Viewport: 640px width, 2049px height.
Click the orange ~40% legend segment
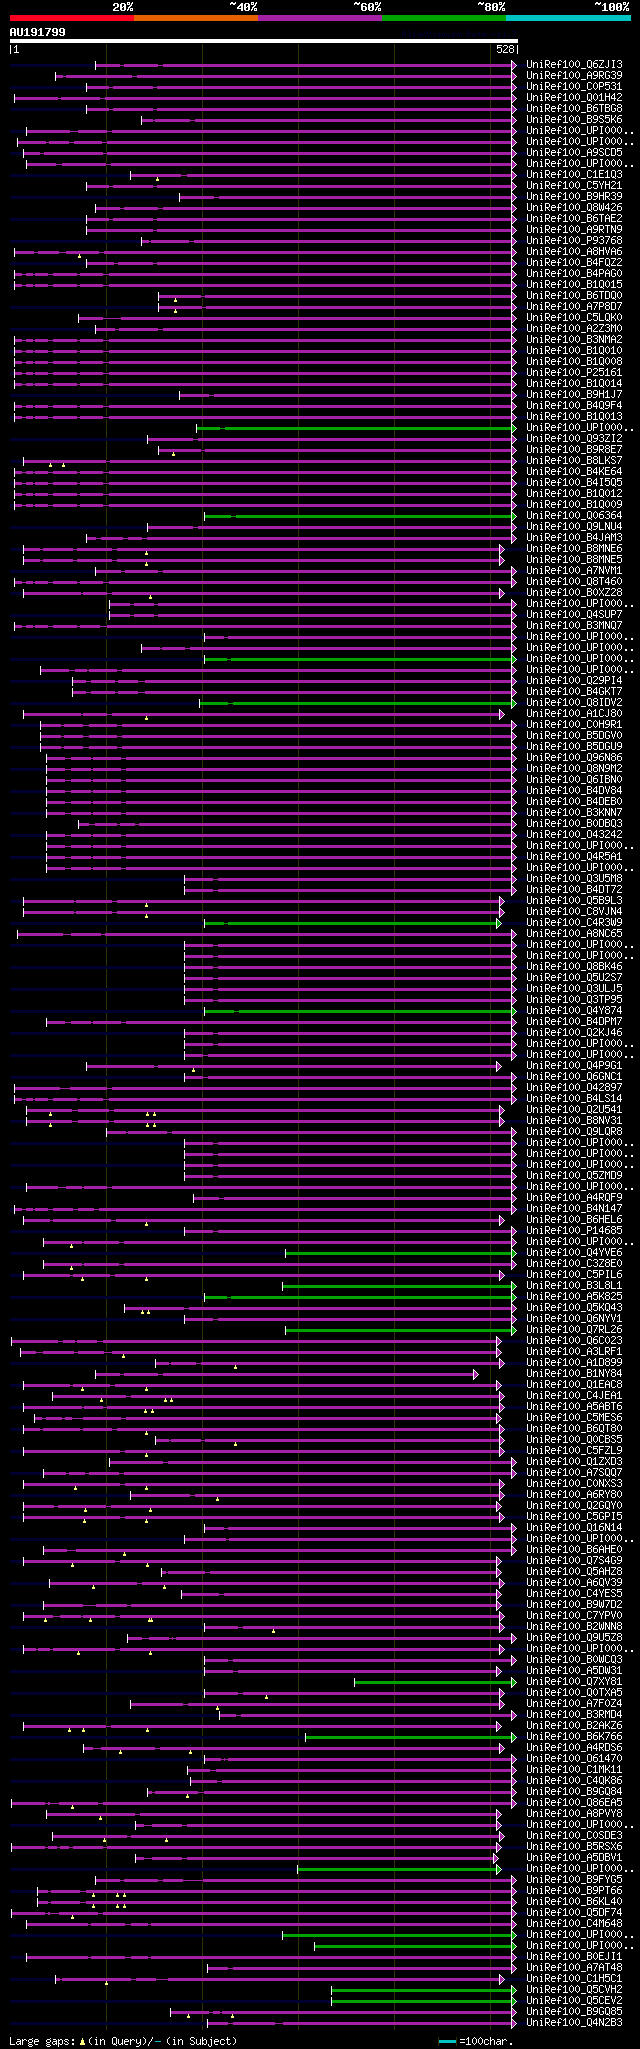(x=195, y=18)
